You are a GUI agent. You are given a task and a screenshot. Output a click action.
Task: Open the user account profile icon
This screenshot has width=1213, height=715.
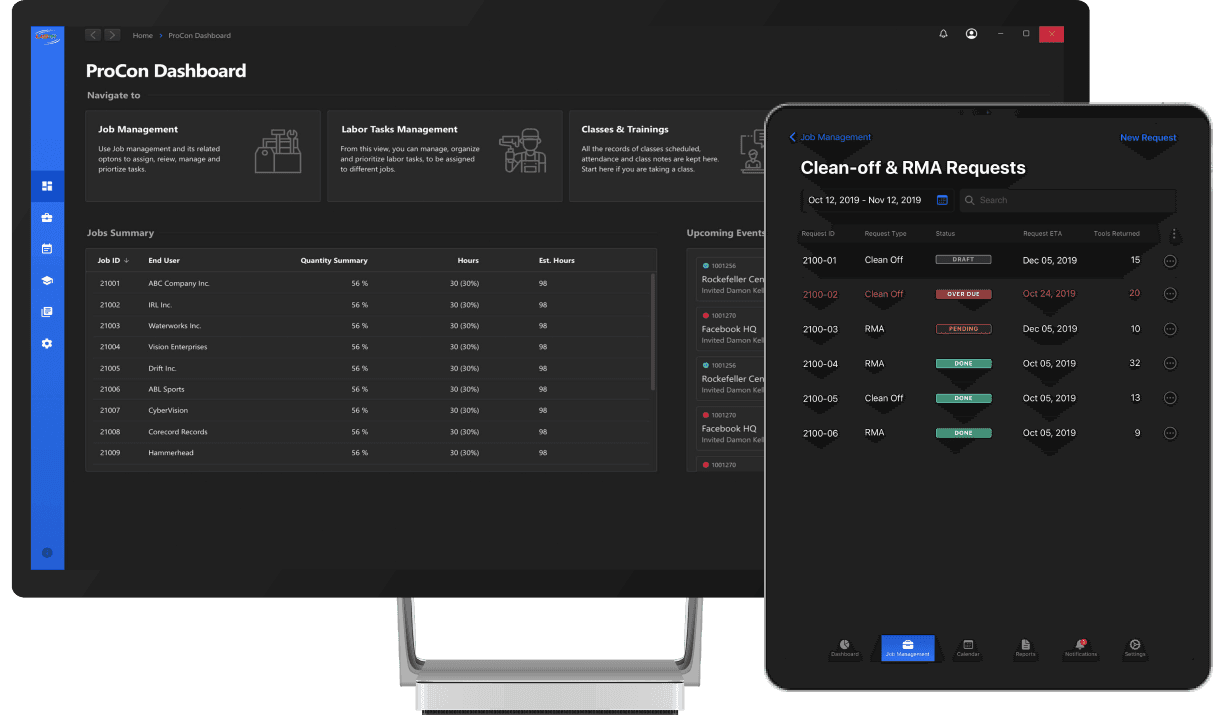971,34
